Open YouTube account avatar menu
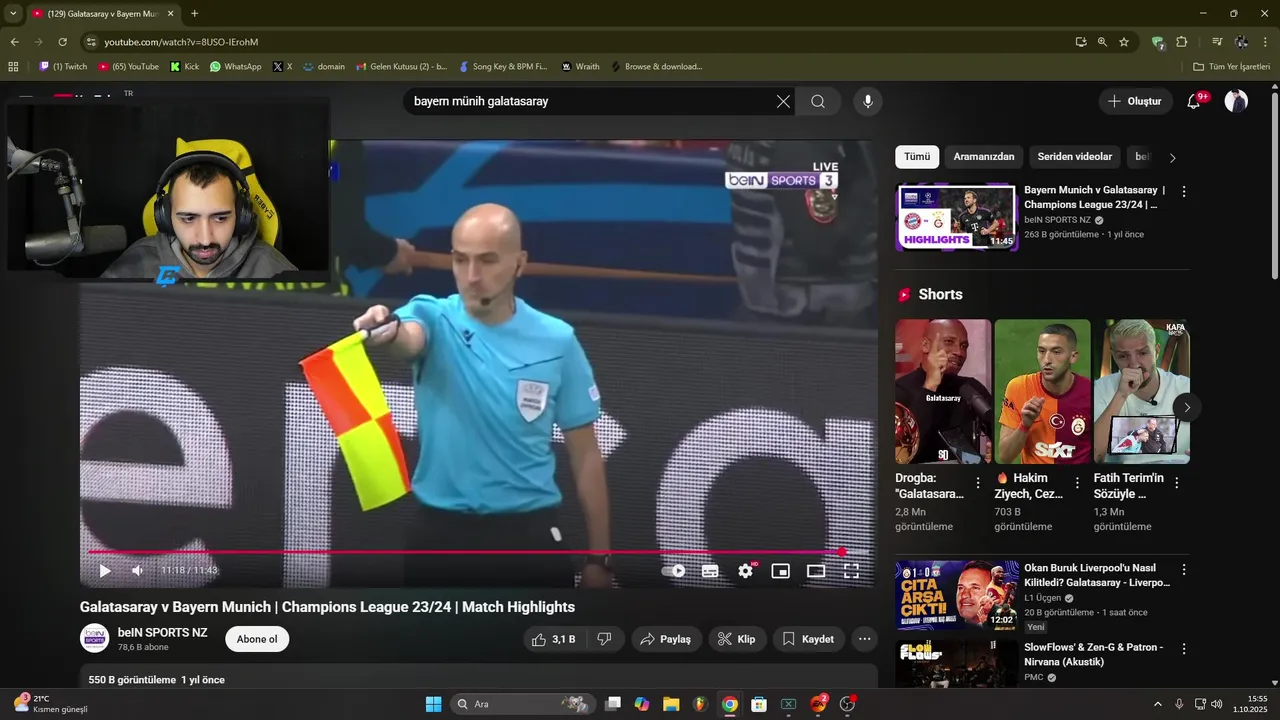This screenshot has height=720, width=1280. point(1237,101)
